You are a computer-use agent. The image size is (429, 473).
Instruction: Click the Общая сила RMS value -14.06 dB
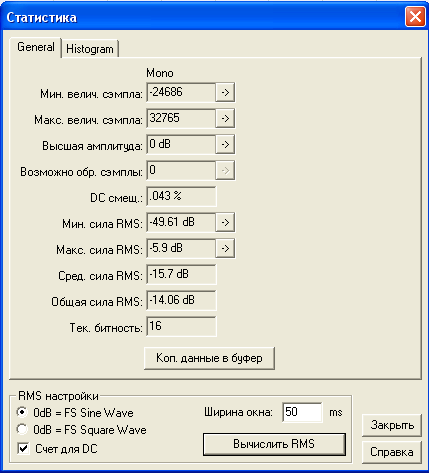181,300
